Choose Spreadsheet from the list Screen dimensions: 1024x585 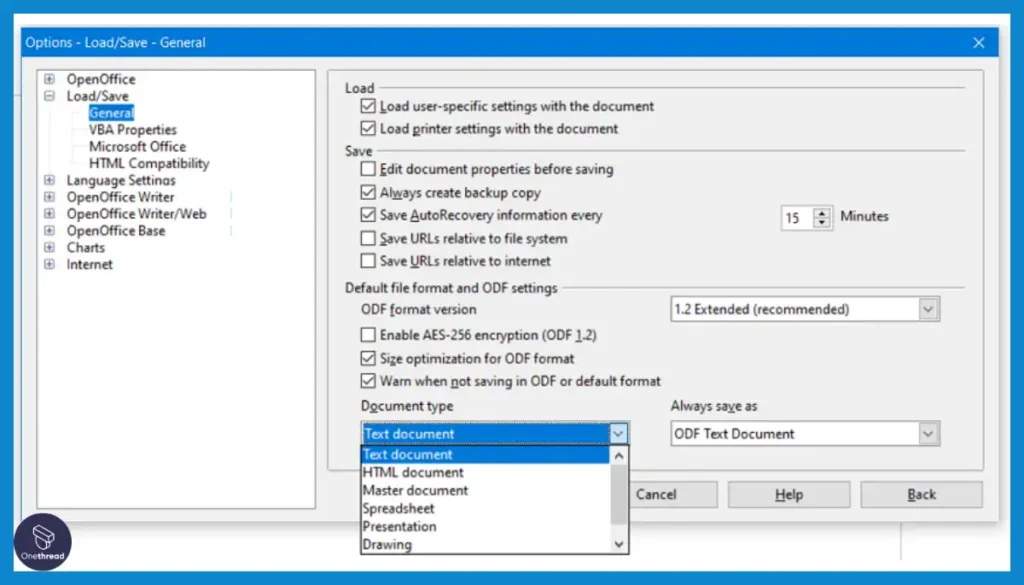(485, 508)
